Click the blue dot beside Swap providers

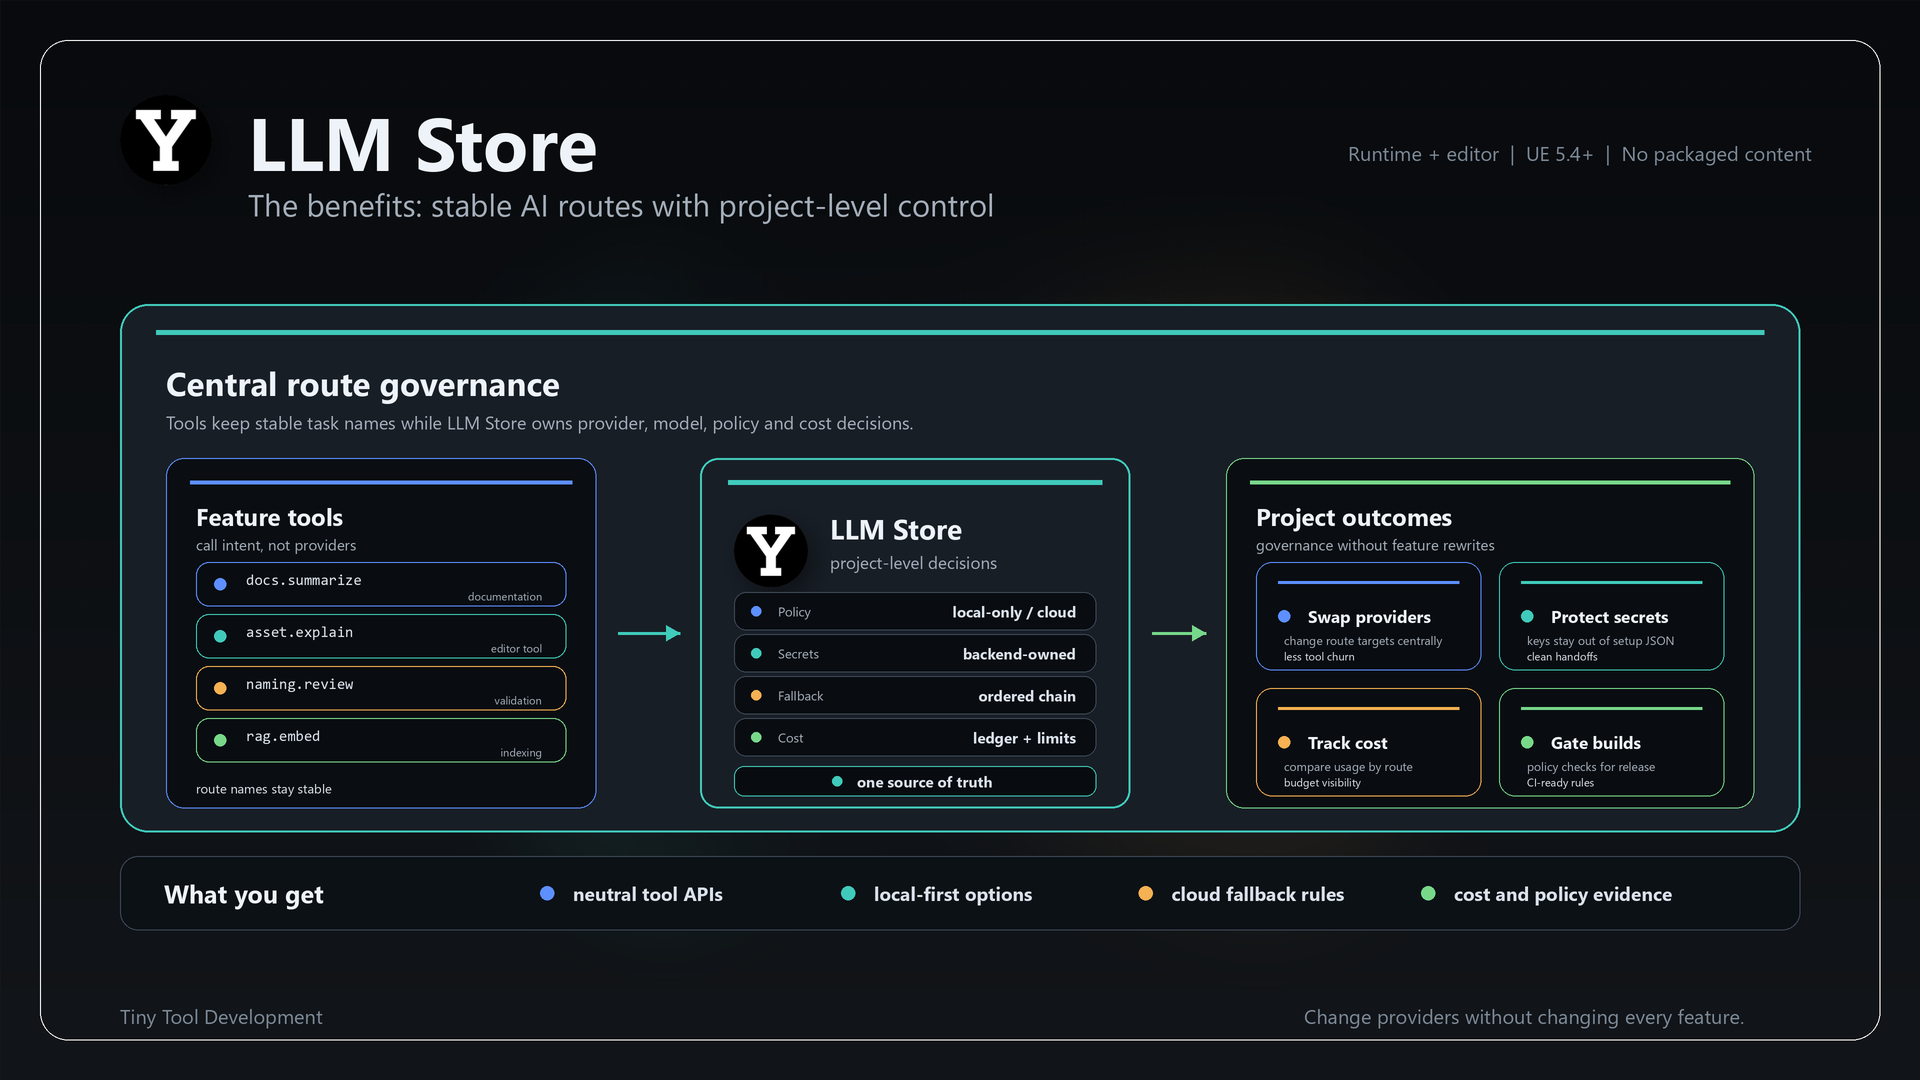point(1284,616)
